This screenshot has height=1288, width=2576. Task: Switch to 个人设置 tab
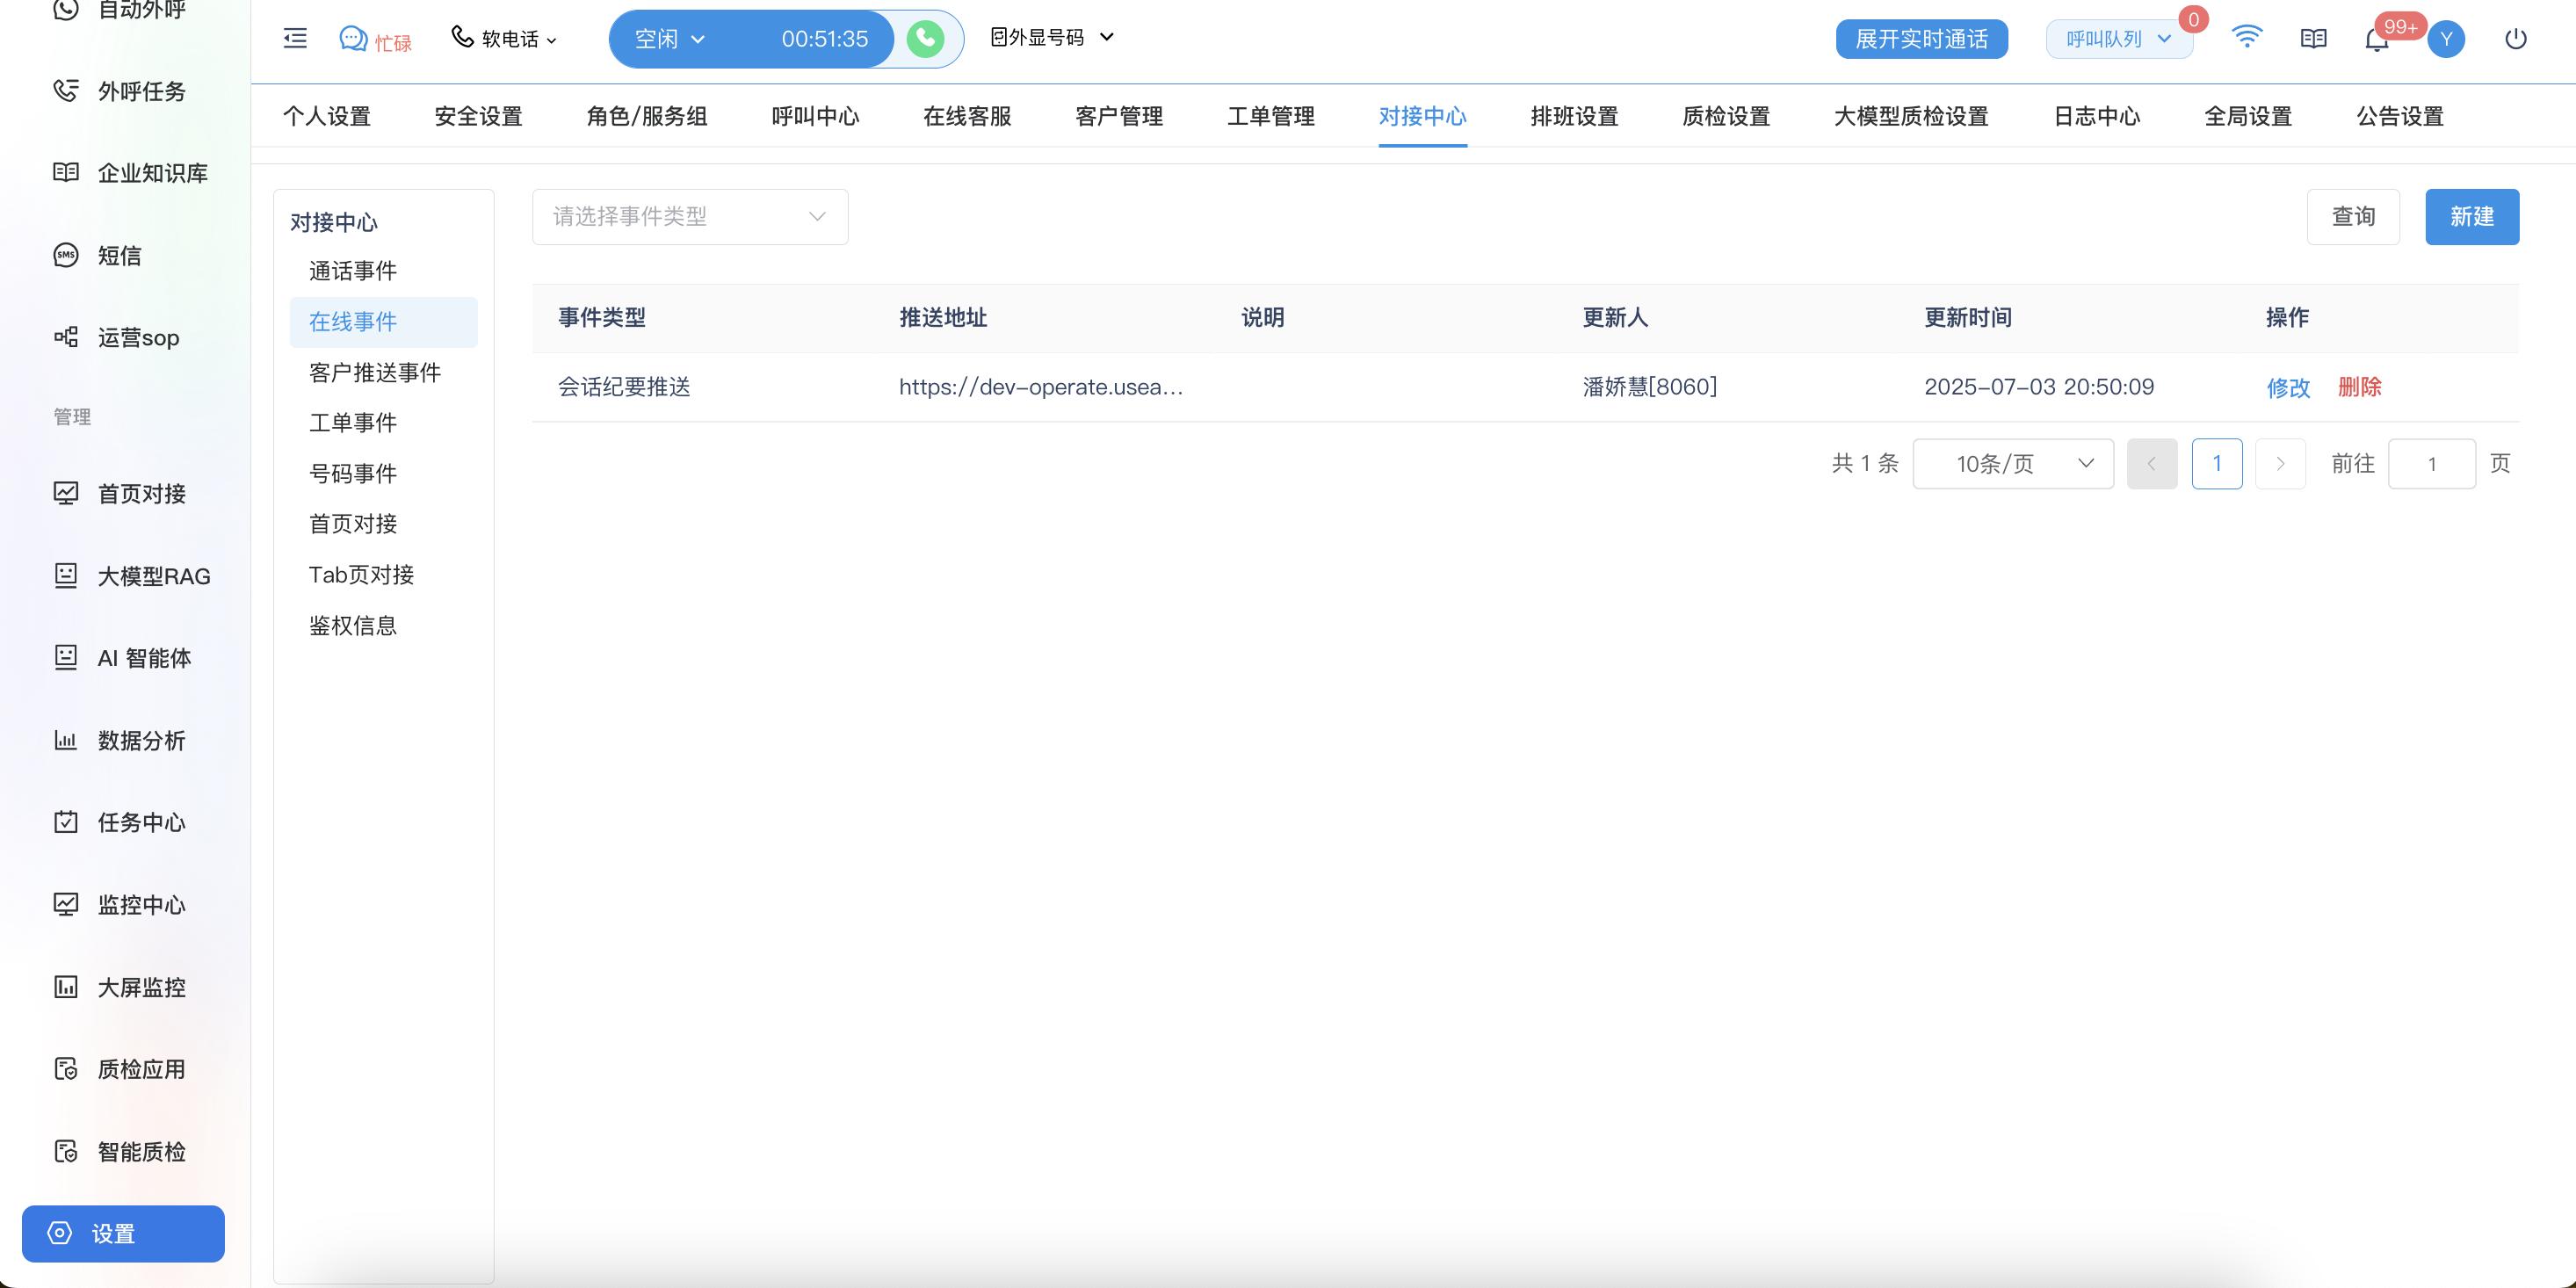[327, 116]
